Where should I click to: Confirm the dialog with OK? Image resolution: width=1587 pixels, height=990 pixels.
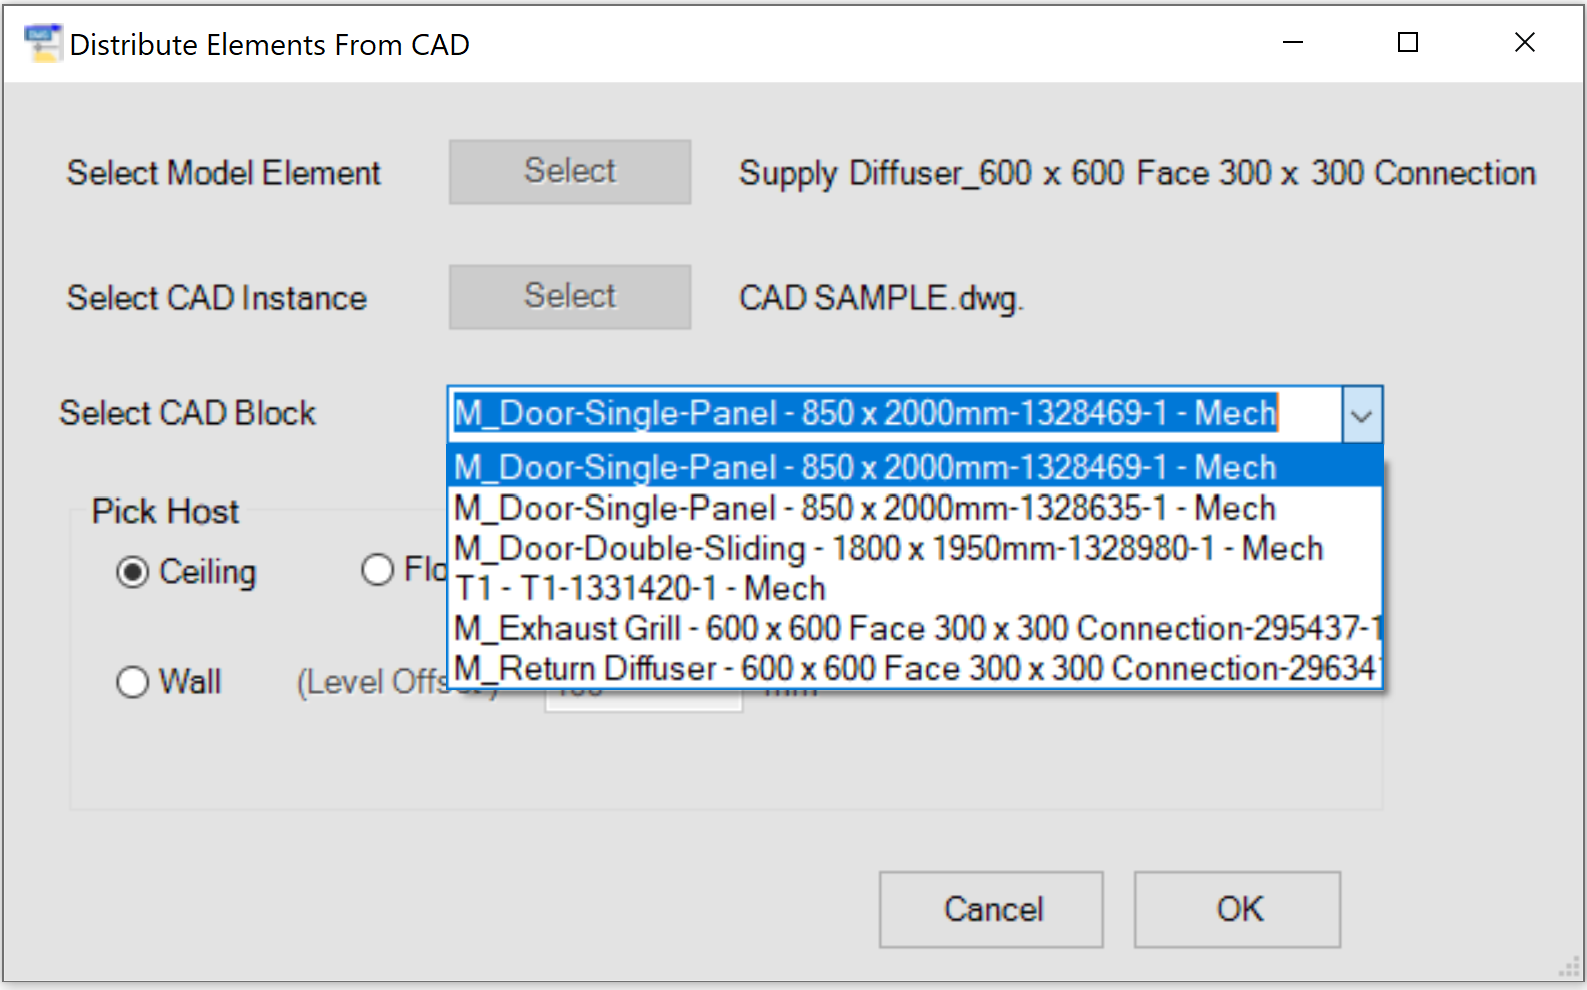tap(1237, 909)
